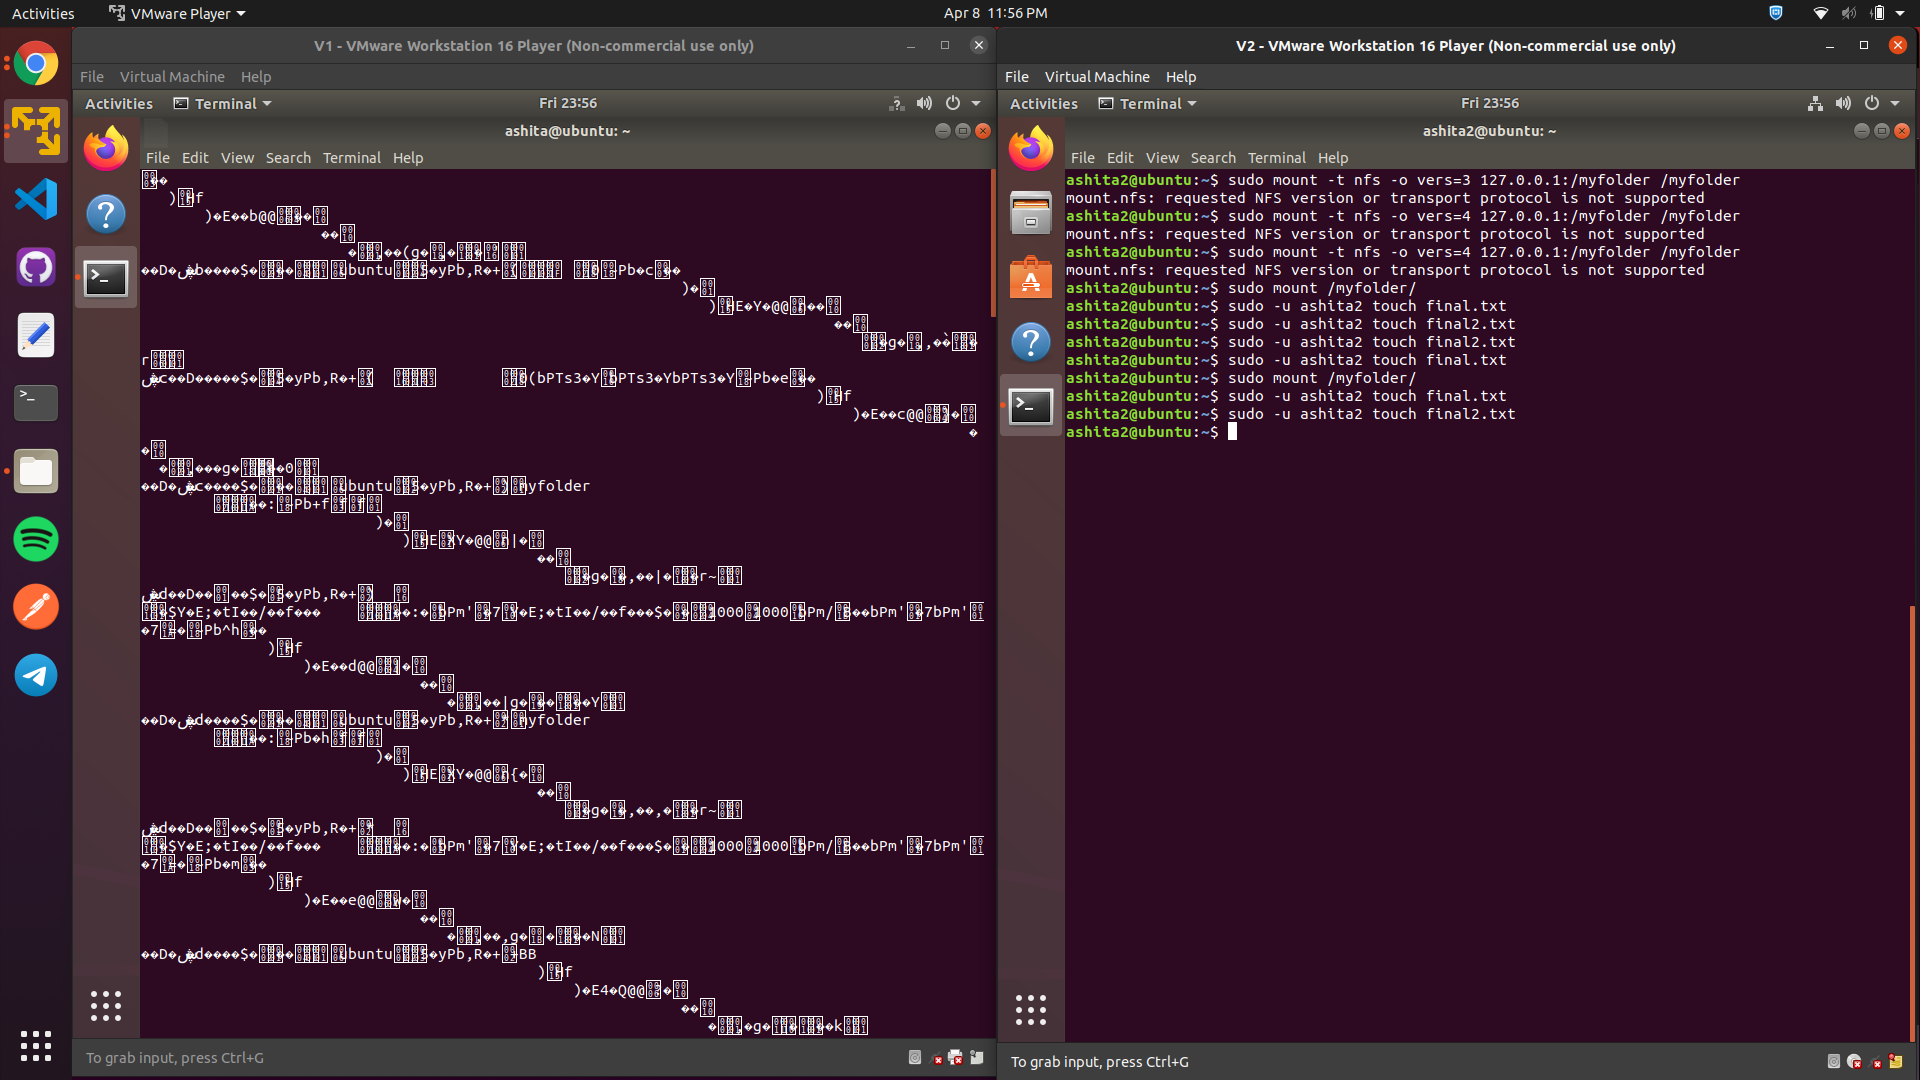
Task: Expand VMware Player app menu dropdown
Action: pos(178,13)
